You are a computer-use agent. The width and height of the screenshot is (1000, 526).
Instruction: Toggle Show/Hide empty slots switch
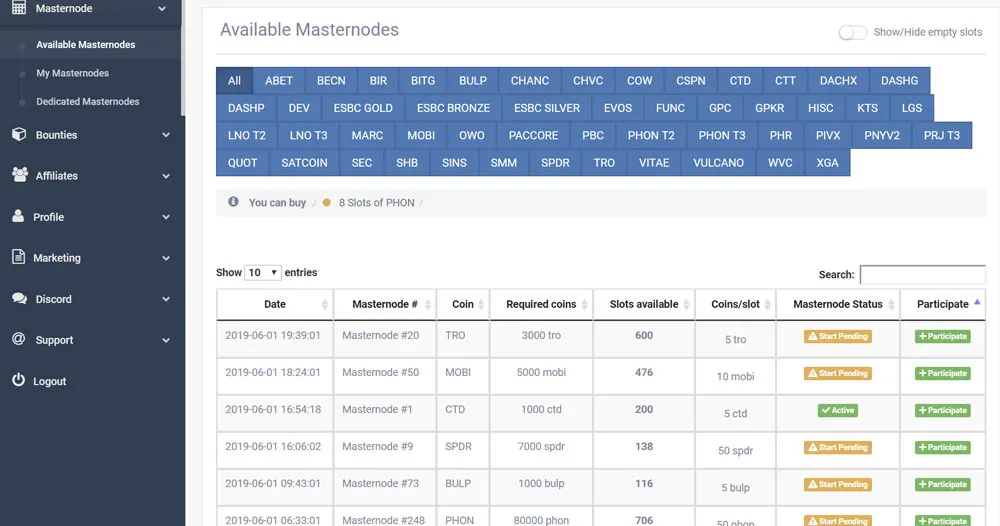click(x=853, y=33)
